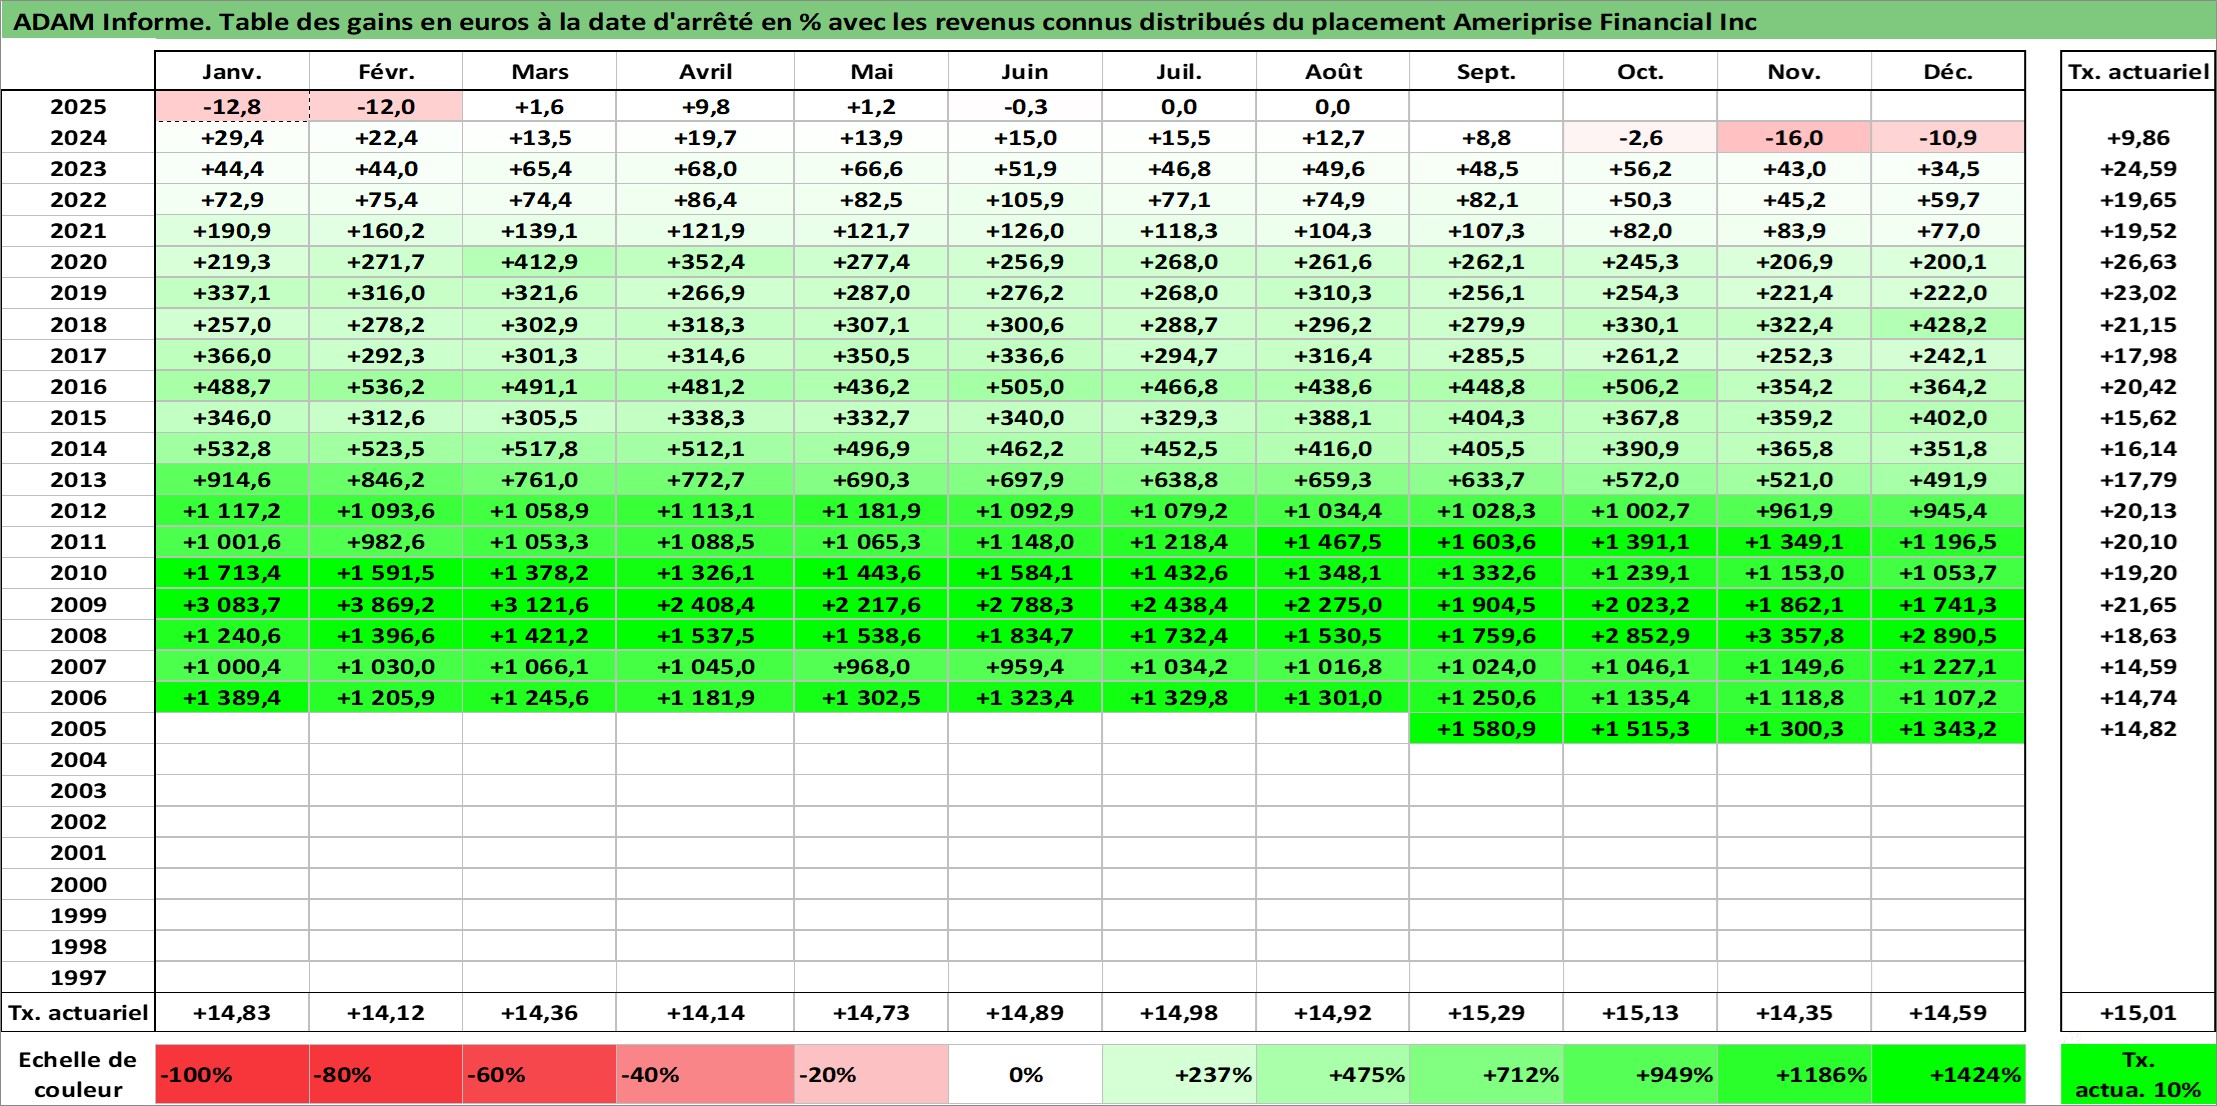Image resolution: width=2217 pixels, height=1106 pixels.
Task: Click the -60% color scale swatch
Action: point(539,1075)
